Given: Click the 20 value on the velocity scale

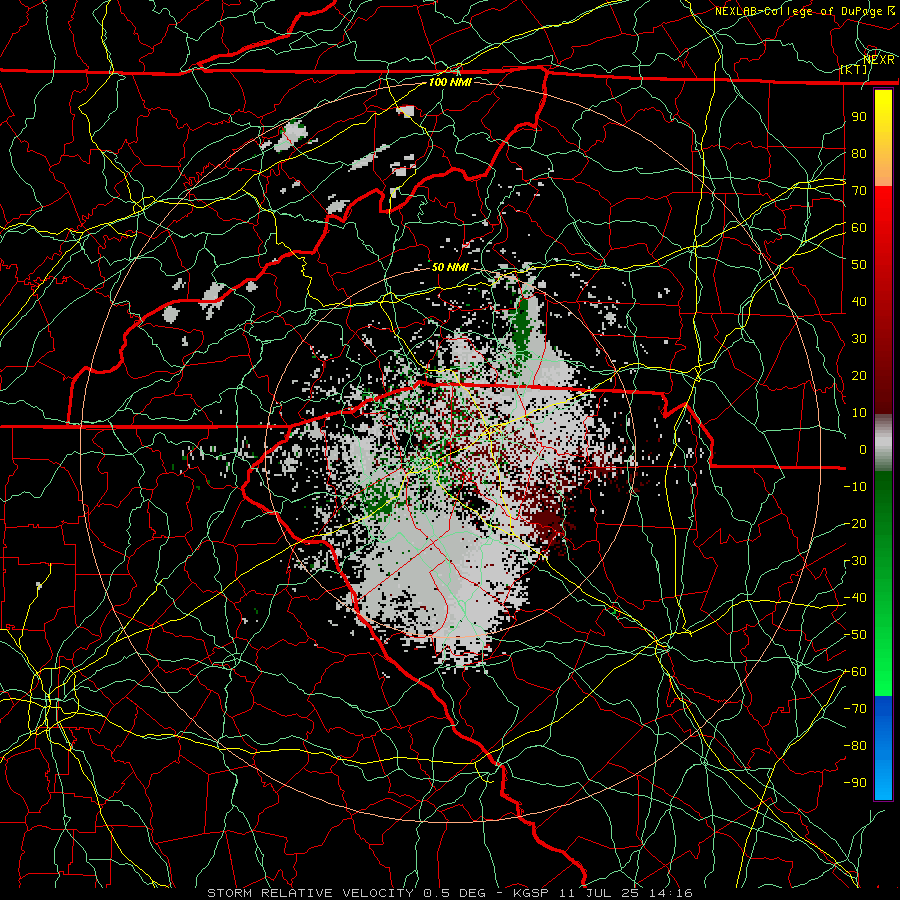Looking at the screenshot, I should click(859, 376).
